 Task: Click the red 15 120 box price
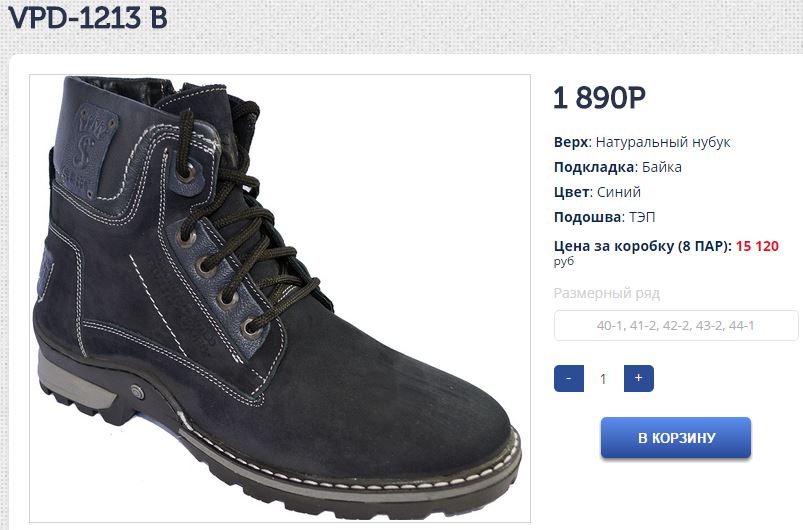(757, 246)
